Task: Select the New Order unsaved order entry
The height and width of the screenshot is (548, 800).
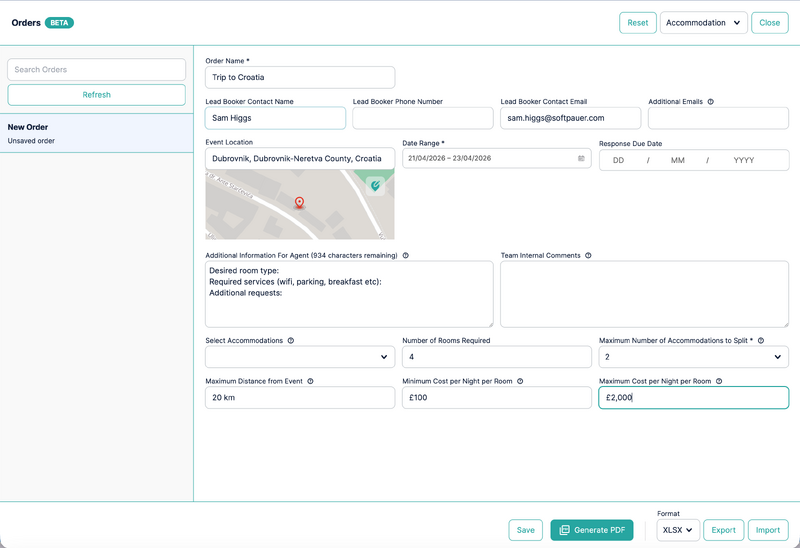Action: coord(96,133)
